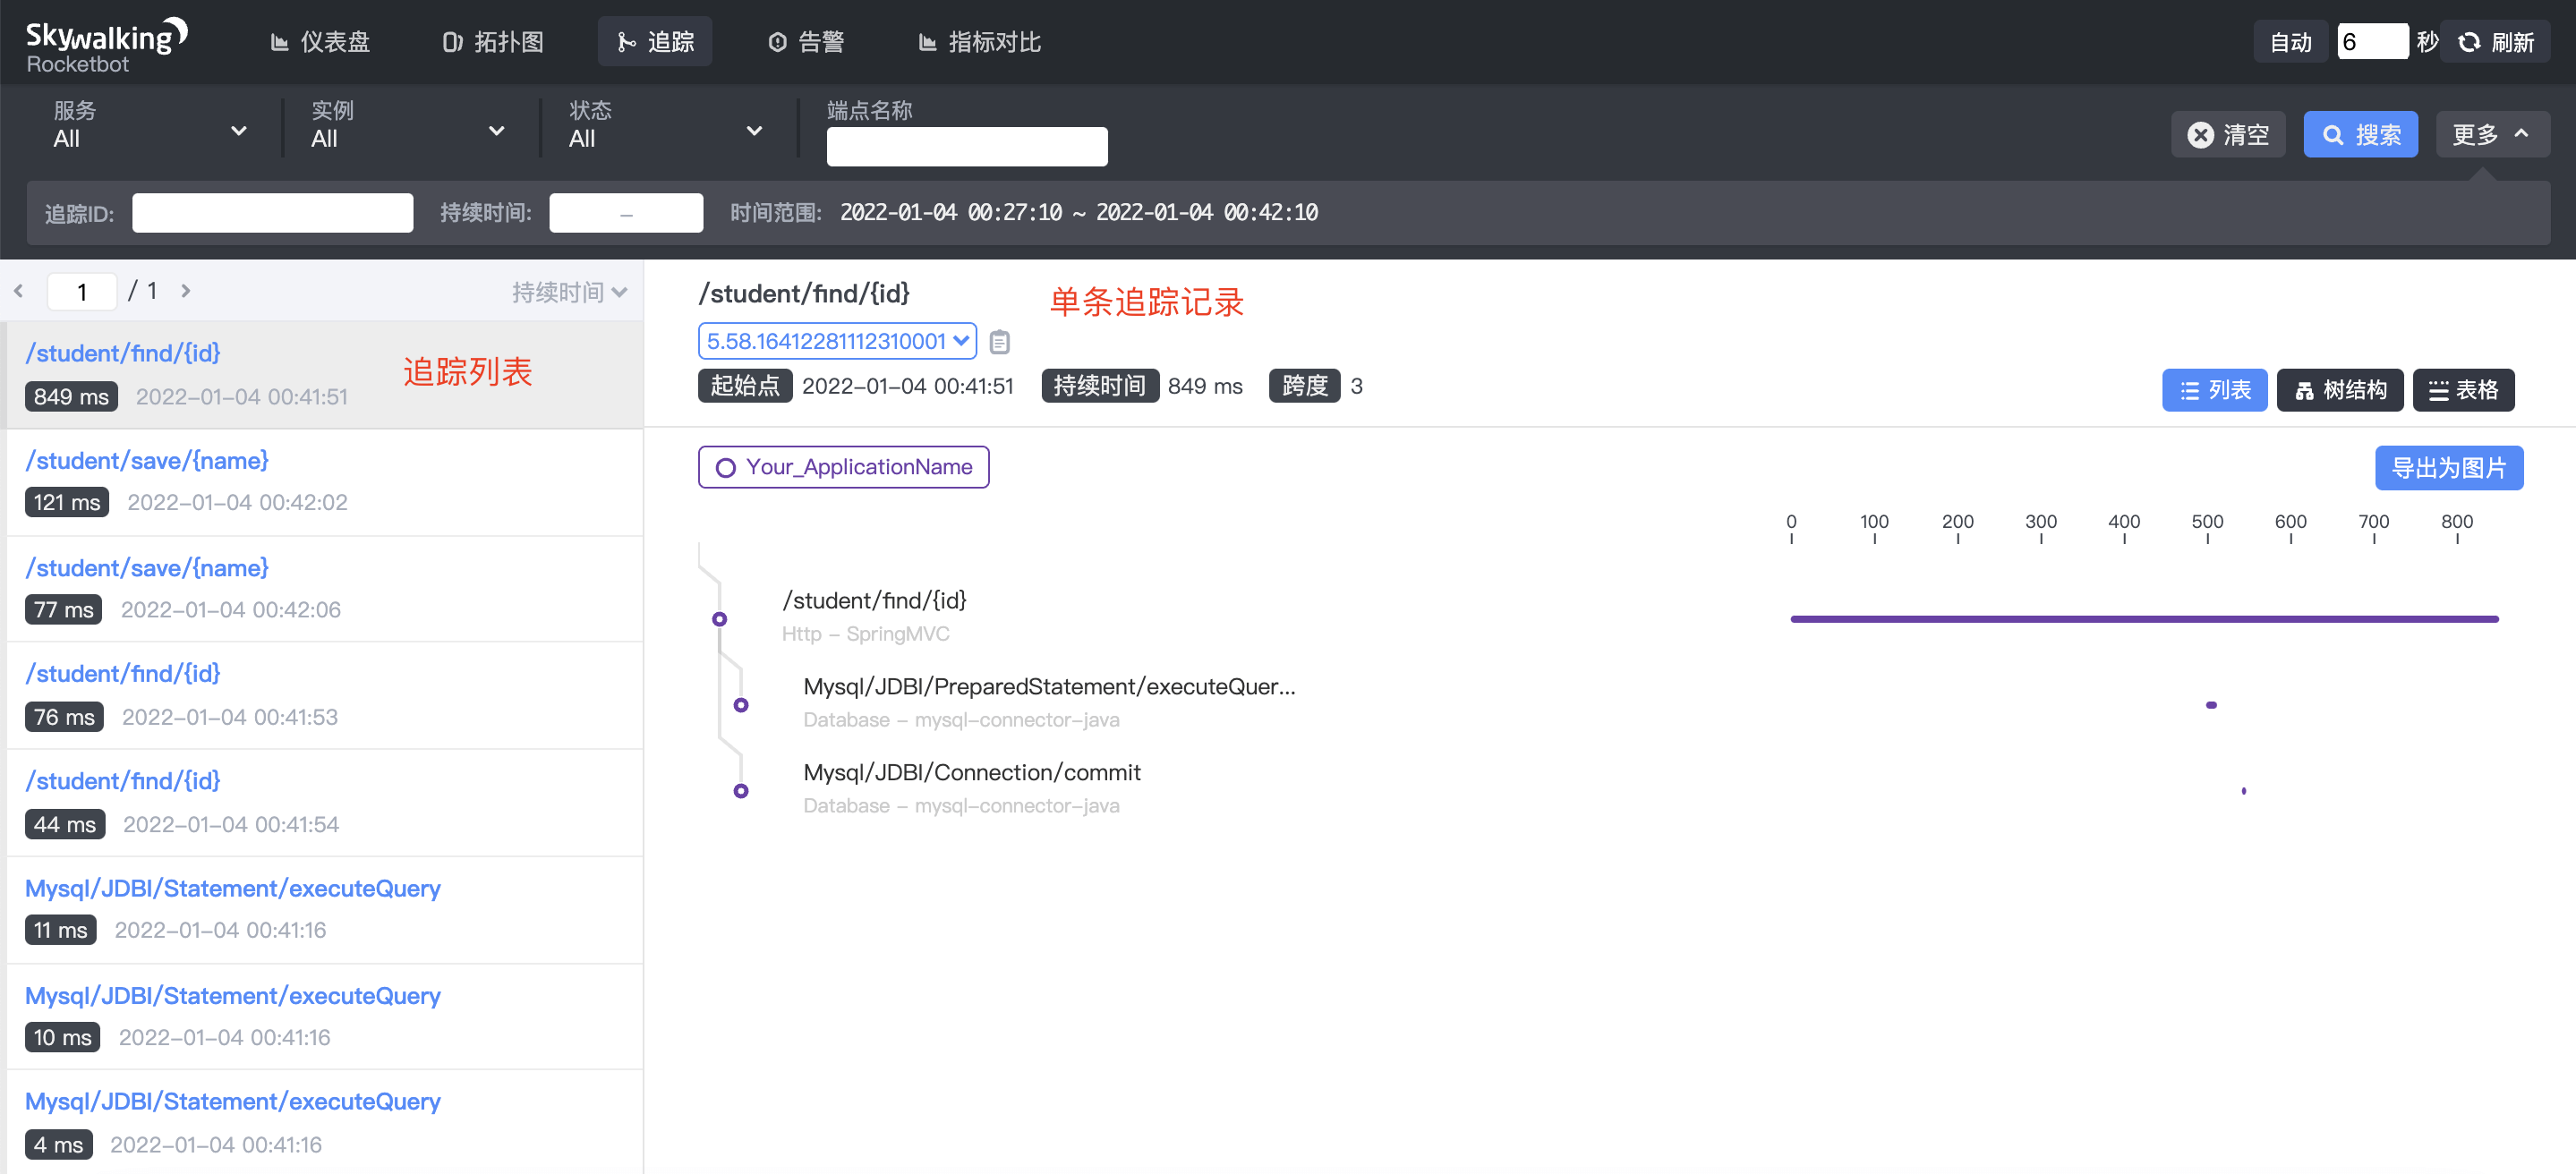Go to previous page arrow in trace list
This screenshot has width=2576, height=1174.
pyautogui.click(x=19, y=291)
